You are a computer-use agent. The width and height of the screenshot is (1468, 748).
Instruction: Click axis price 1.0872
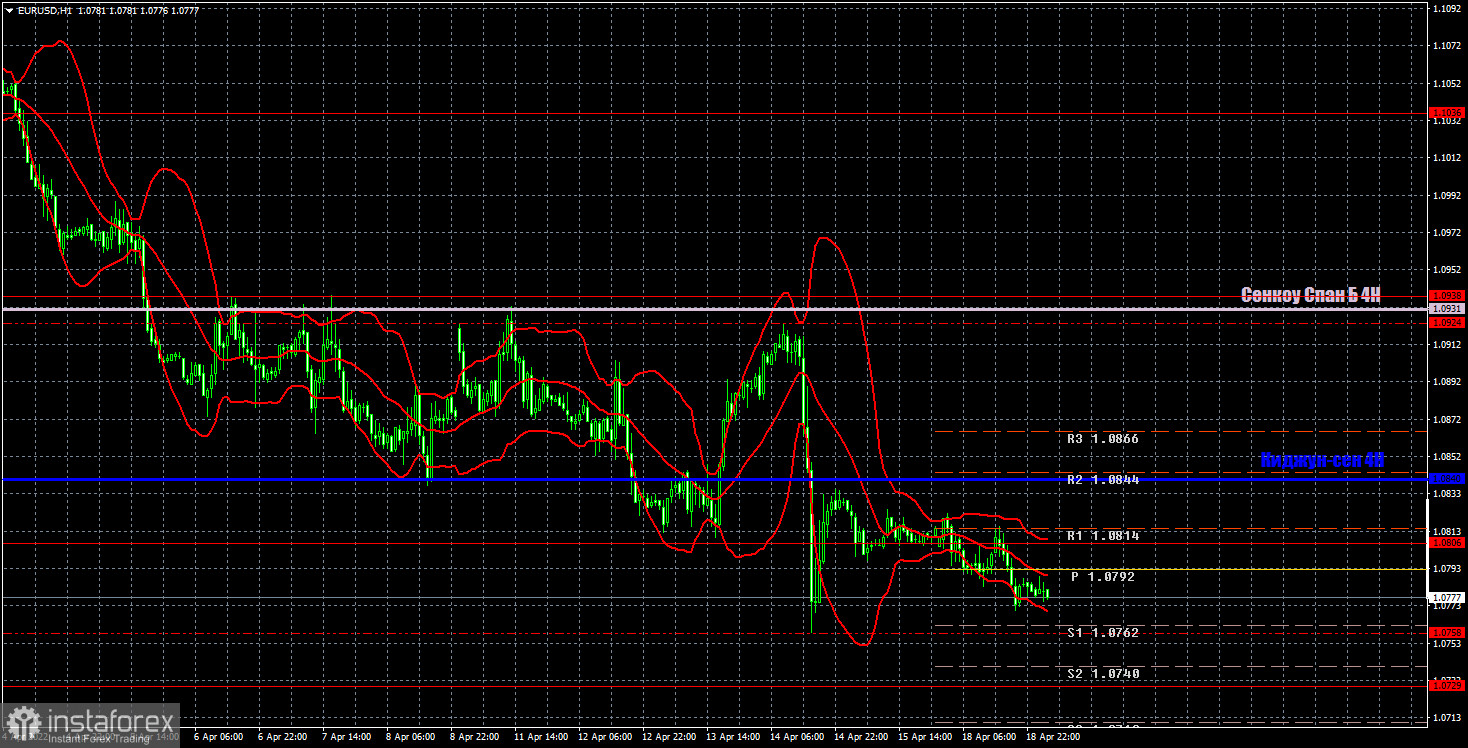[1447, 420]
